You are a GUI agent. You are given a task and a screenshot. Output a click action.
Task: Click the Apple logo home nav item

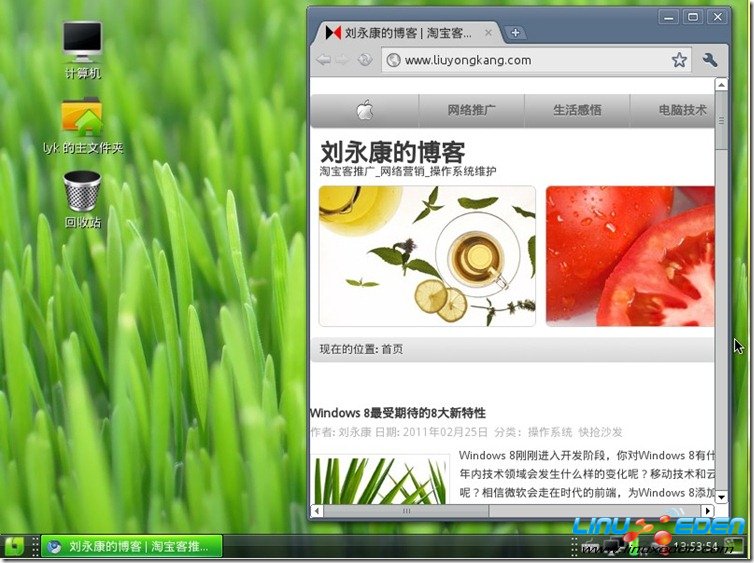pyautogui.click(x=364, y=110)
